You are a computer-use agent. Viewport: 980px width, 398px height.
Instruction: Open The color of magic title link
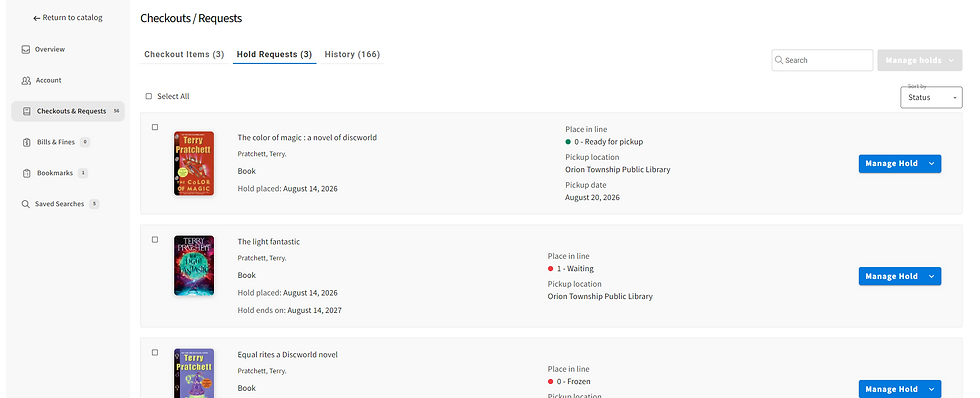(307, 137)
